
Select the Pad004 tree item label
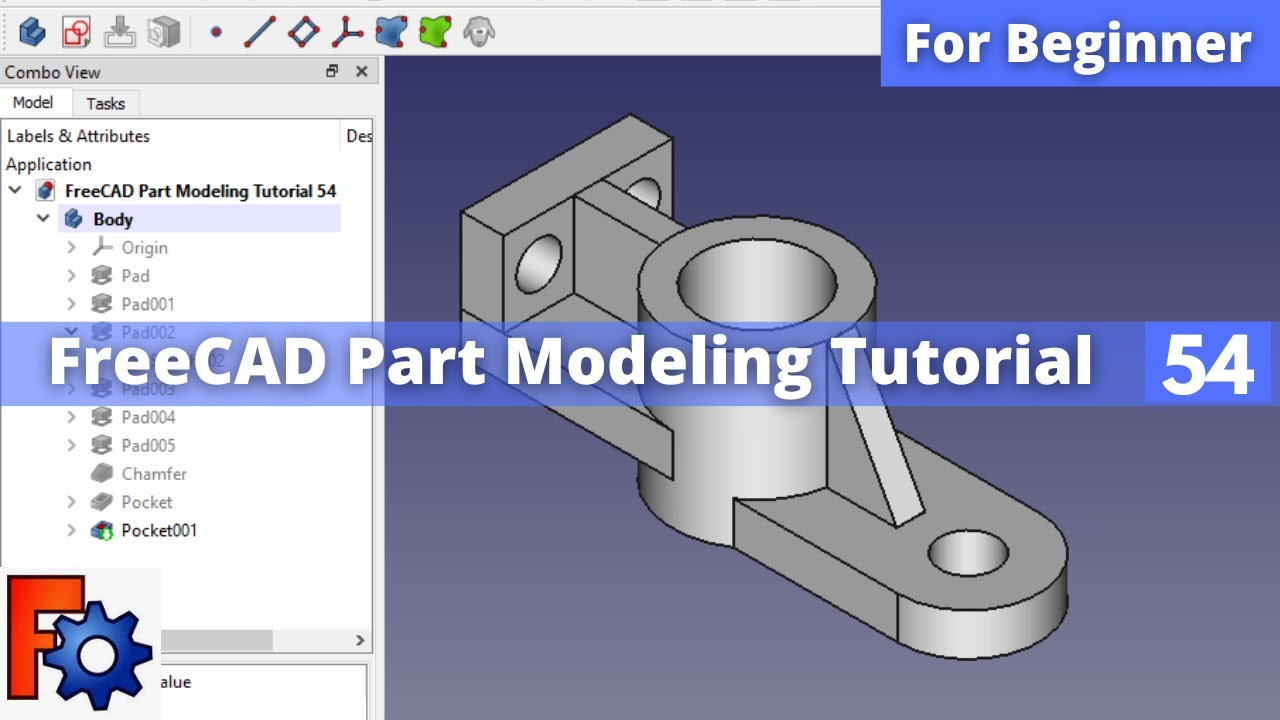coord(148,417)
